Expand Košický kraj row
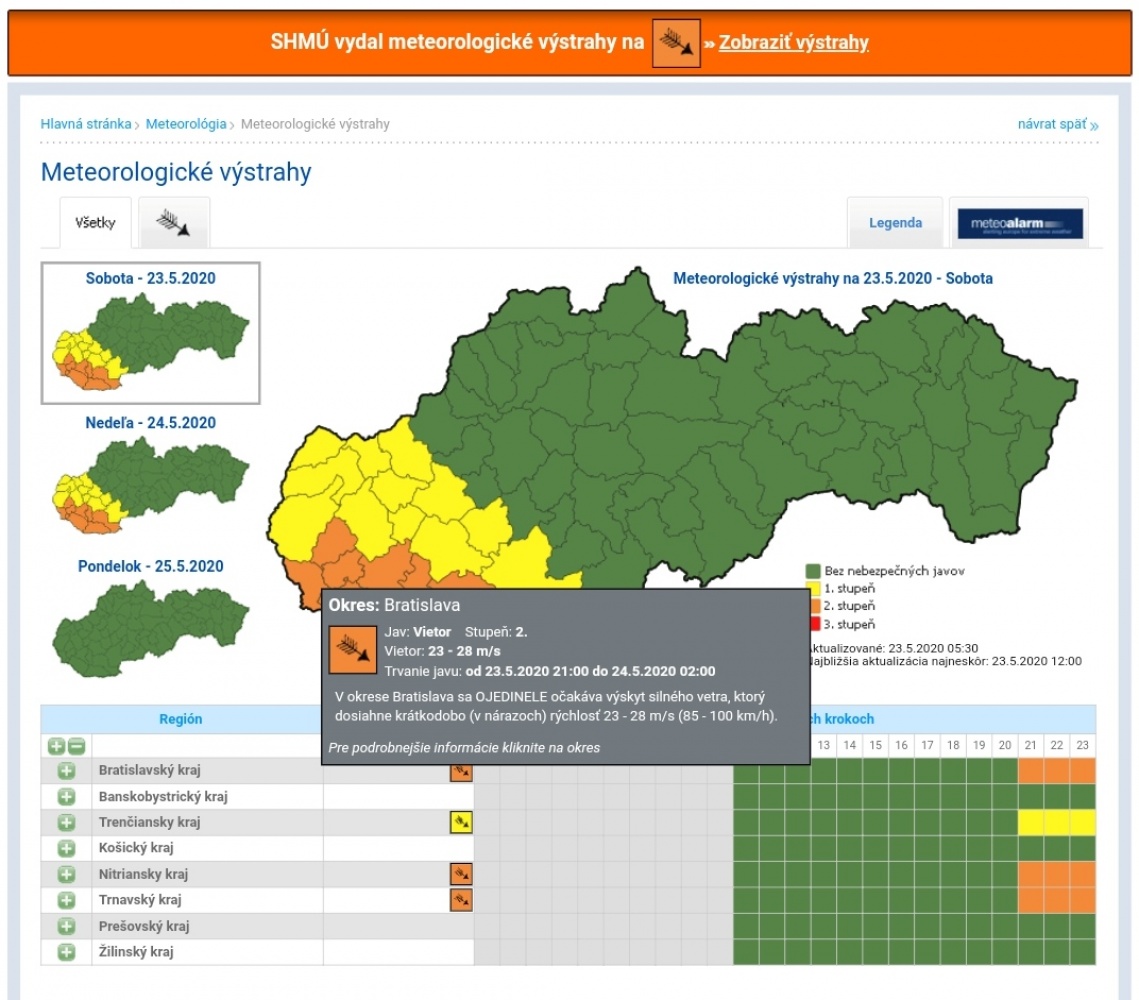This screenshot has height=1000, width=1139. tap(67, 848)
